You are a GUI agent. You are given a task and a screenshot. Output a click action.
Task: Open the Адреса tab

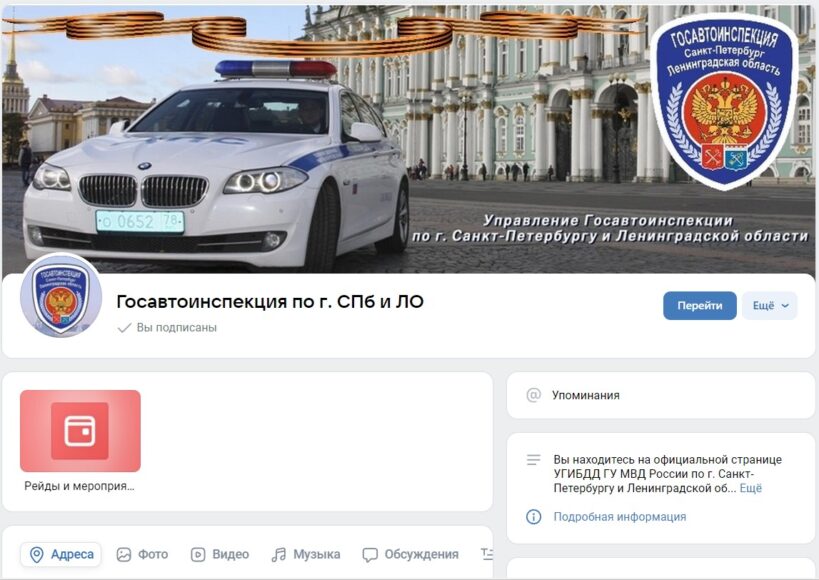tap(61, 554)
